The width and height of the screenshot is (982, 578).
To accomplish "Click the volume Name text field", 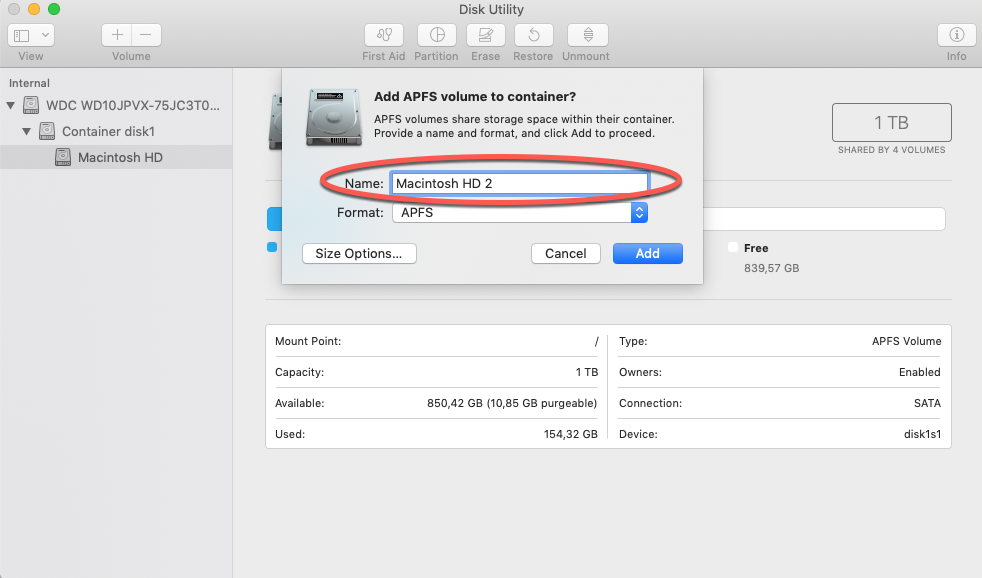I will [x=519, y=184].
